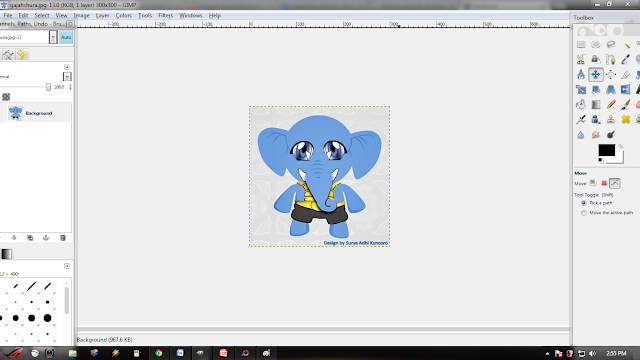Viewport: 640px width, 360px height.
Task: Lower the layer with green down arrow
Action: 14,238
